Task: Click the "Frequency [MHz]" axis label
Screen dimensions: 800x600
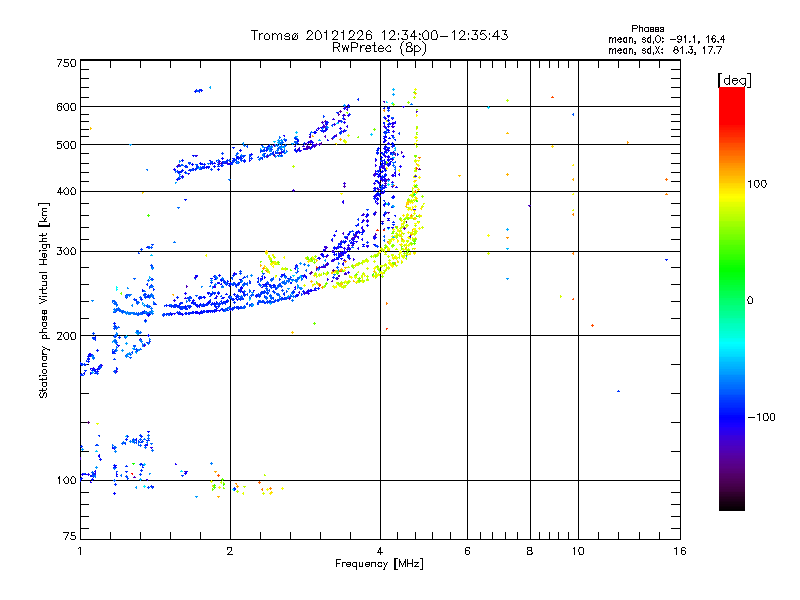Action: point(379,564)
